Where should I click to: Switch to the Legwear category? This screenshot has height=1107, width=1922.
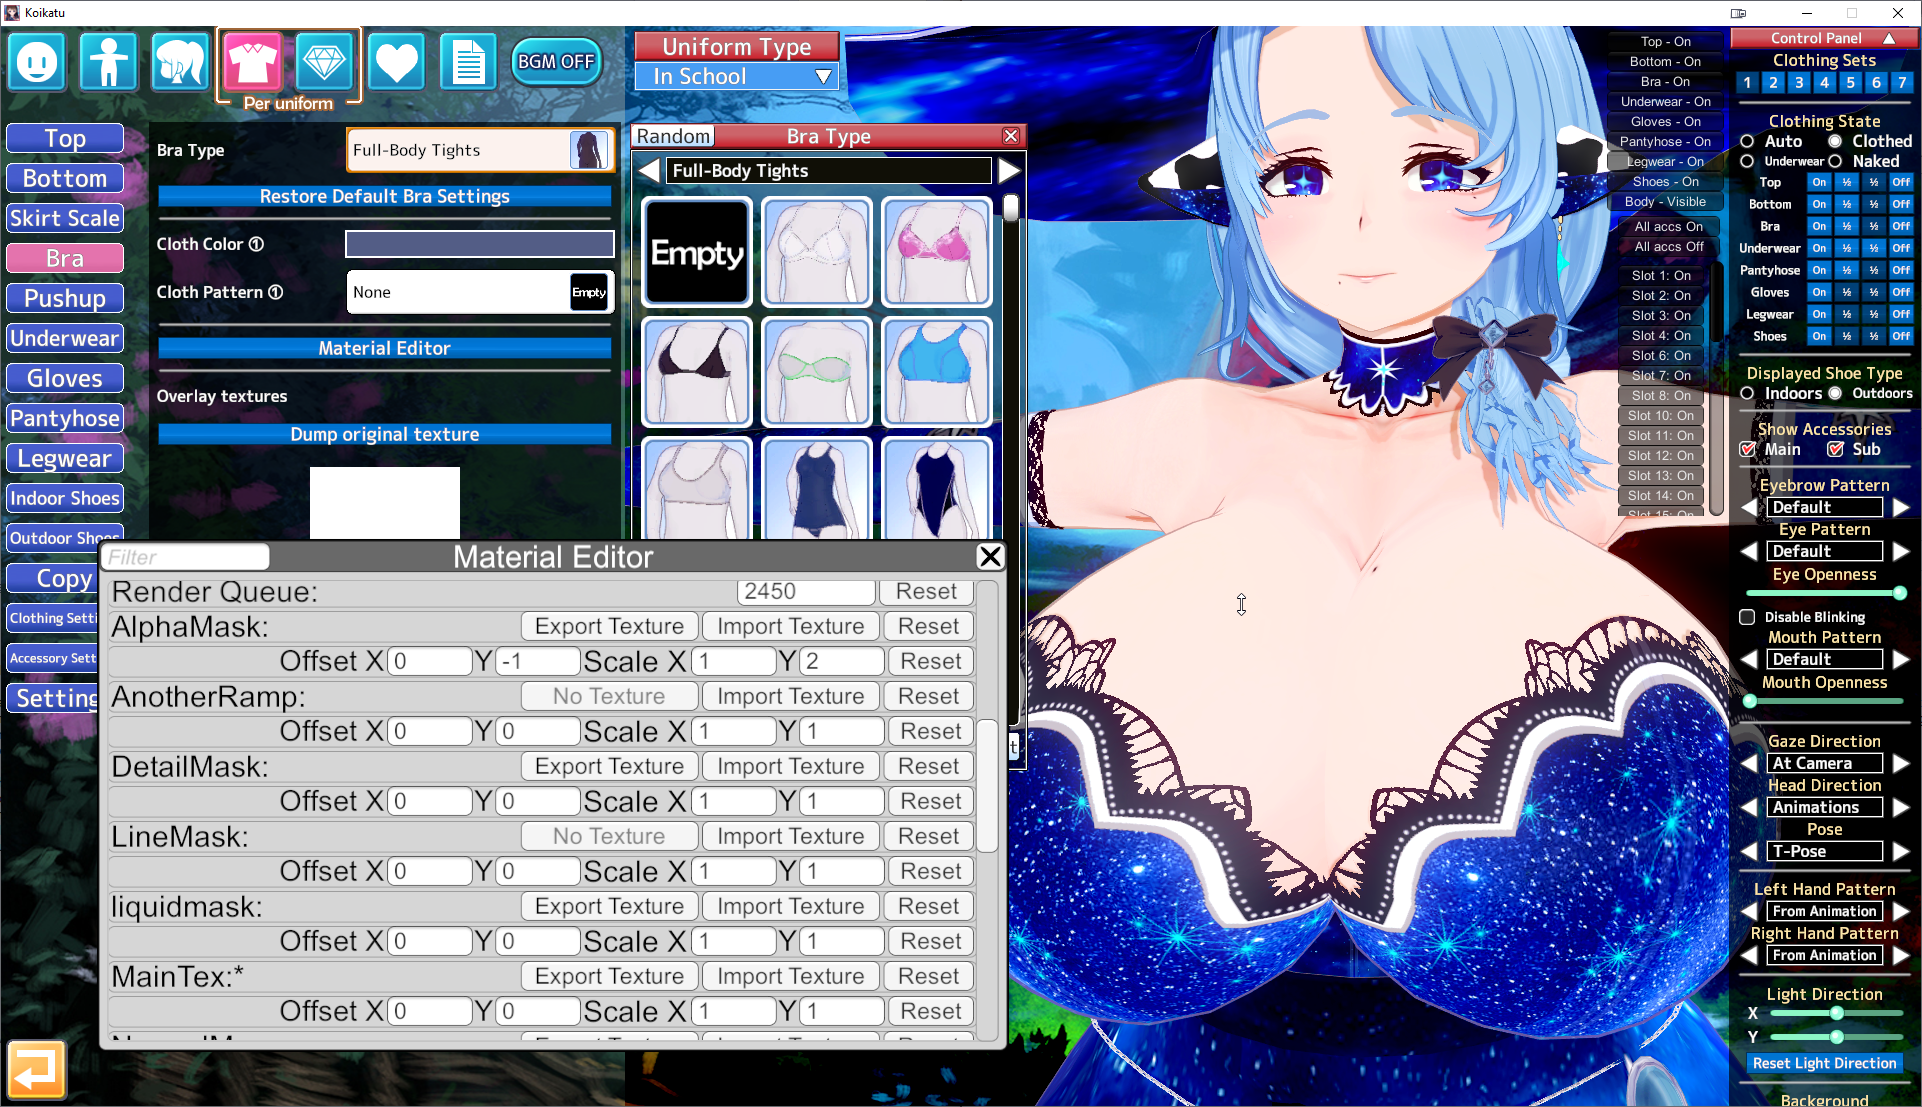(x=65, y=458)
